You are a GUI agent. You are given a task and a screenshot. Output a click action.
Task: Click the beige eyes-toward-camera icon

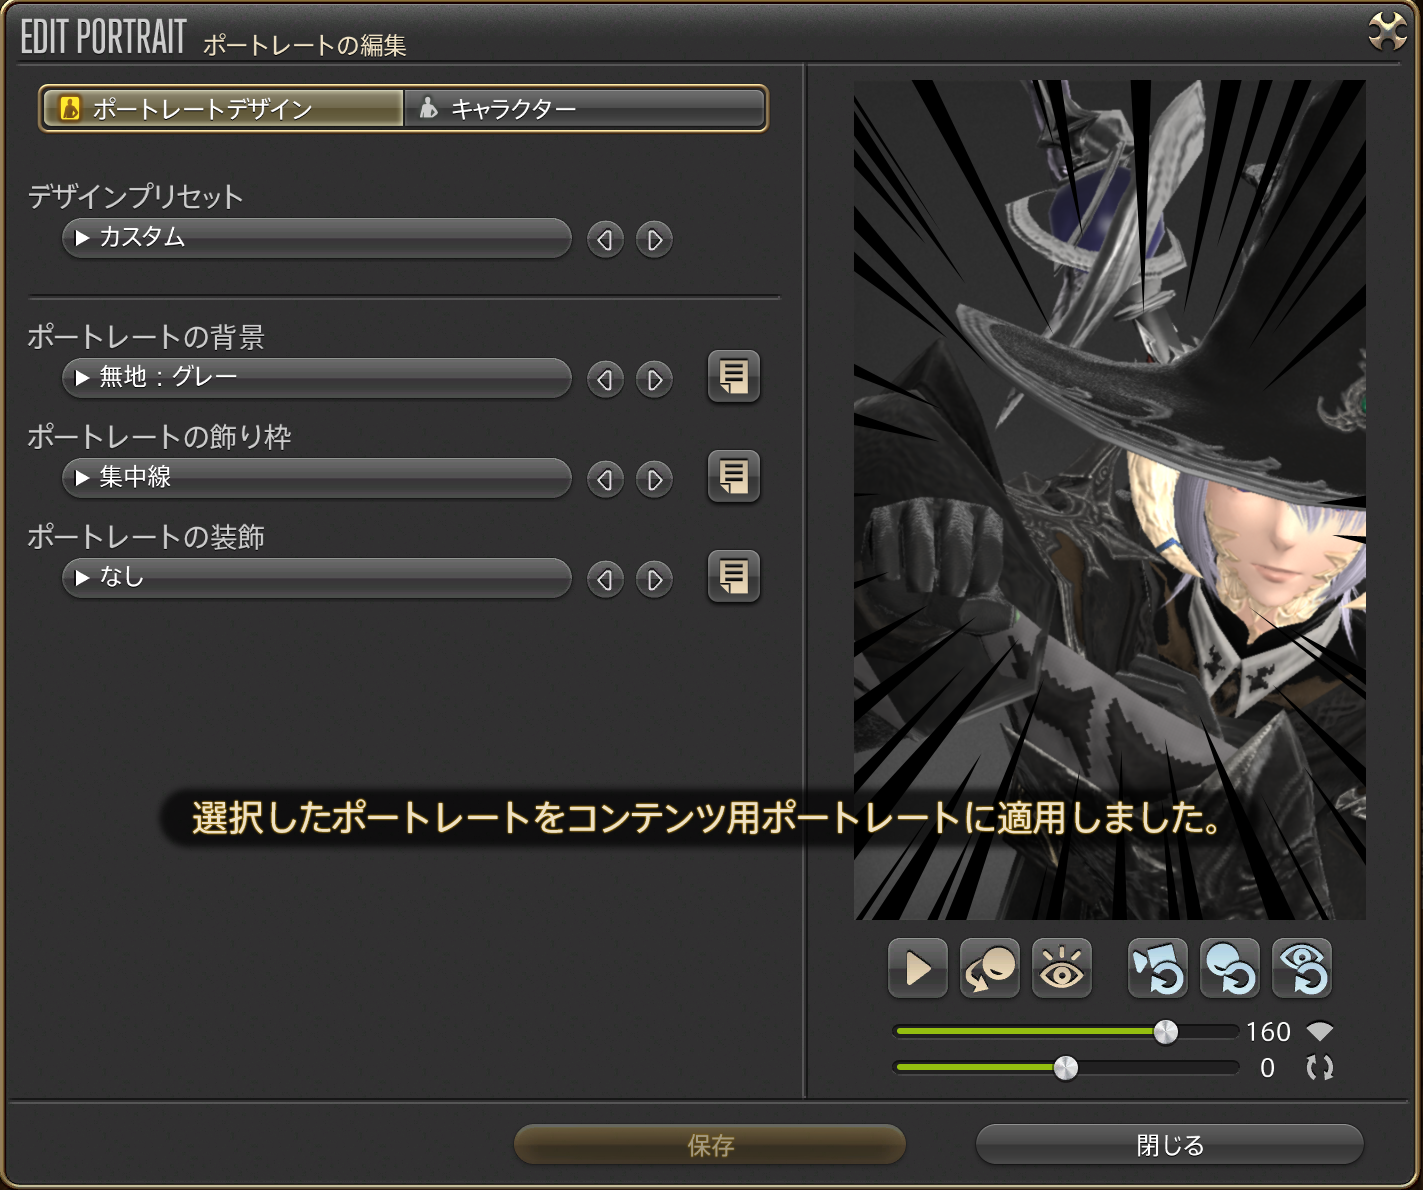(x=1061, y=968)
